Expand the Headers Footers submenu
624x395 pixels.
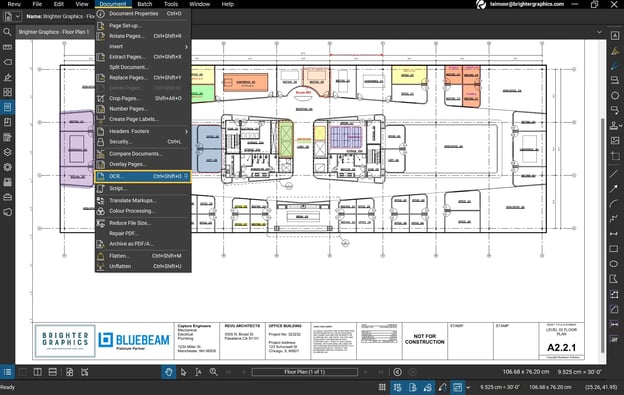pyautogui.click(x=143, y=131)
